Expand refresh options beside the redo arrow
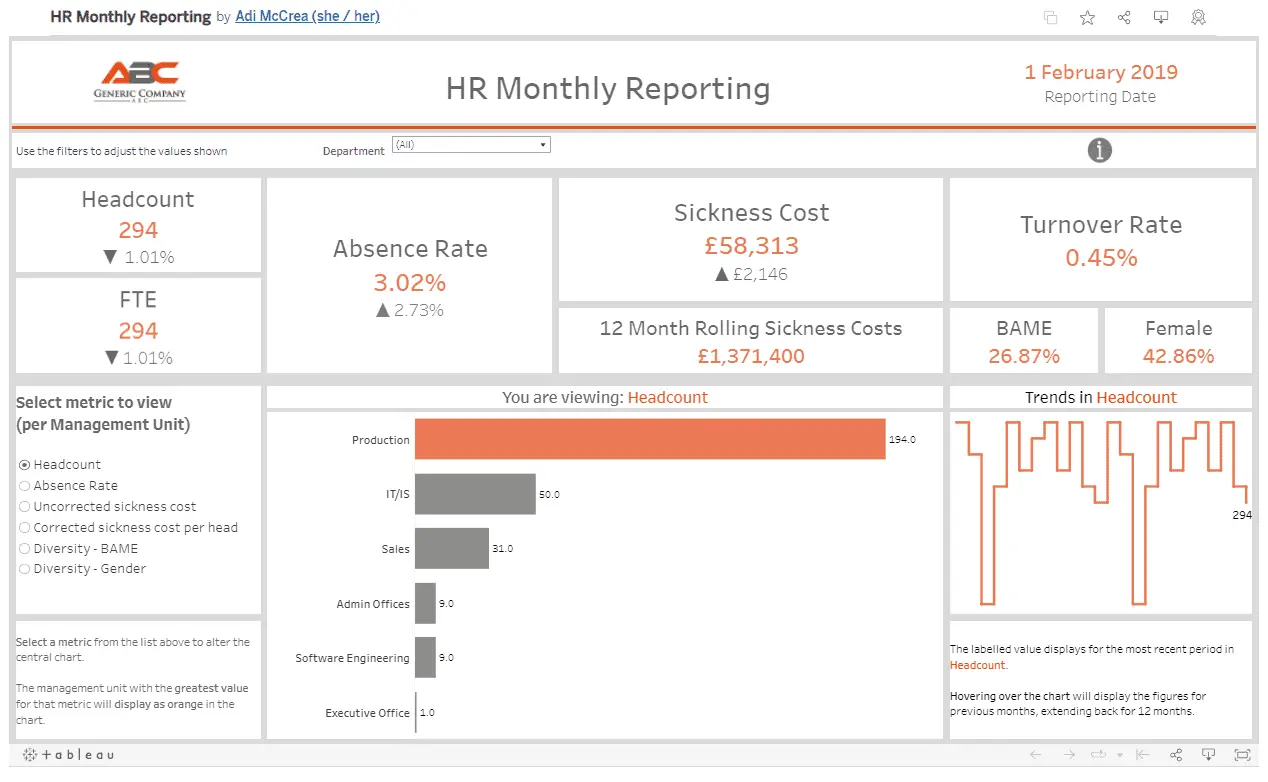The width and height of the screenshot is (1268, 782). [1098, 754]
